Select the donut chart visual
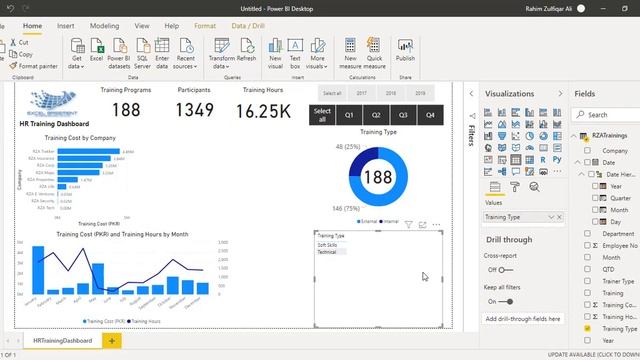640x360 pixels. [543, 136]
